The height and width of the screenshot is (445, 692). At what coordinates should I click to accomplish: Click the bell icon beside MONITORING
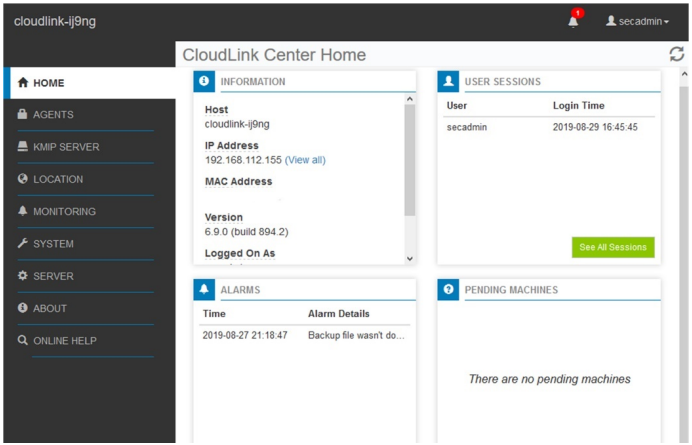[x=23, y=211]
